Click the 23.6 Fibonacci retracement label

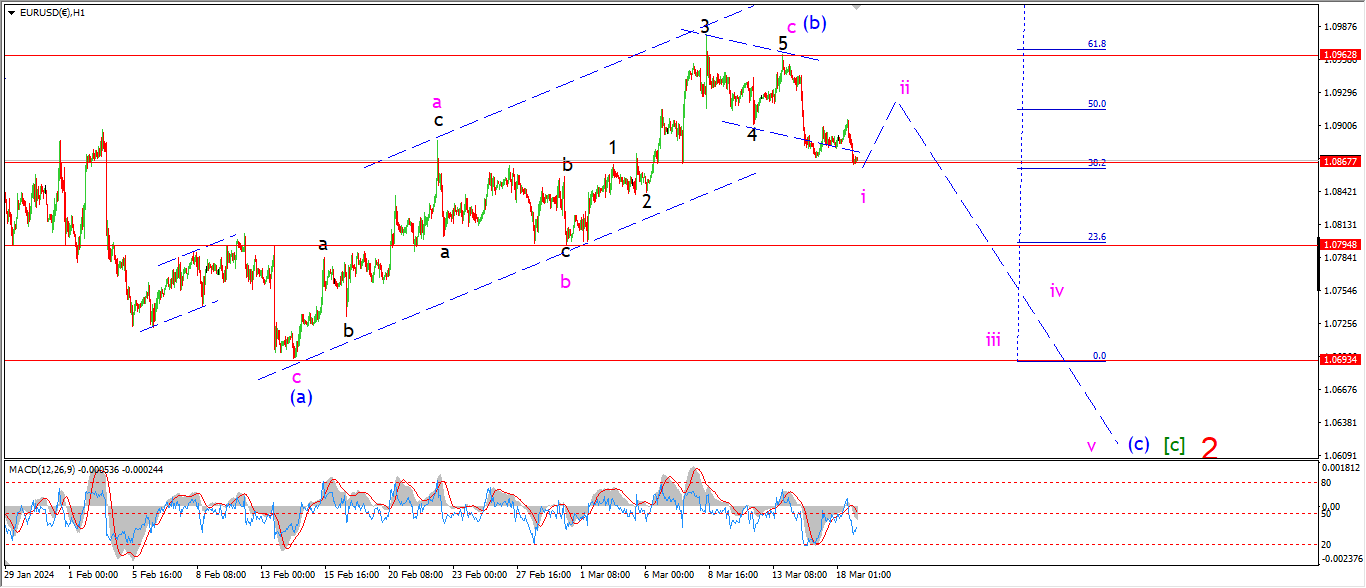point(1097,238)
